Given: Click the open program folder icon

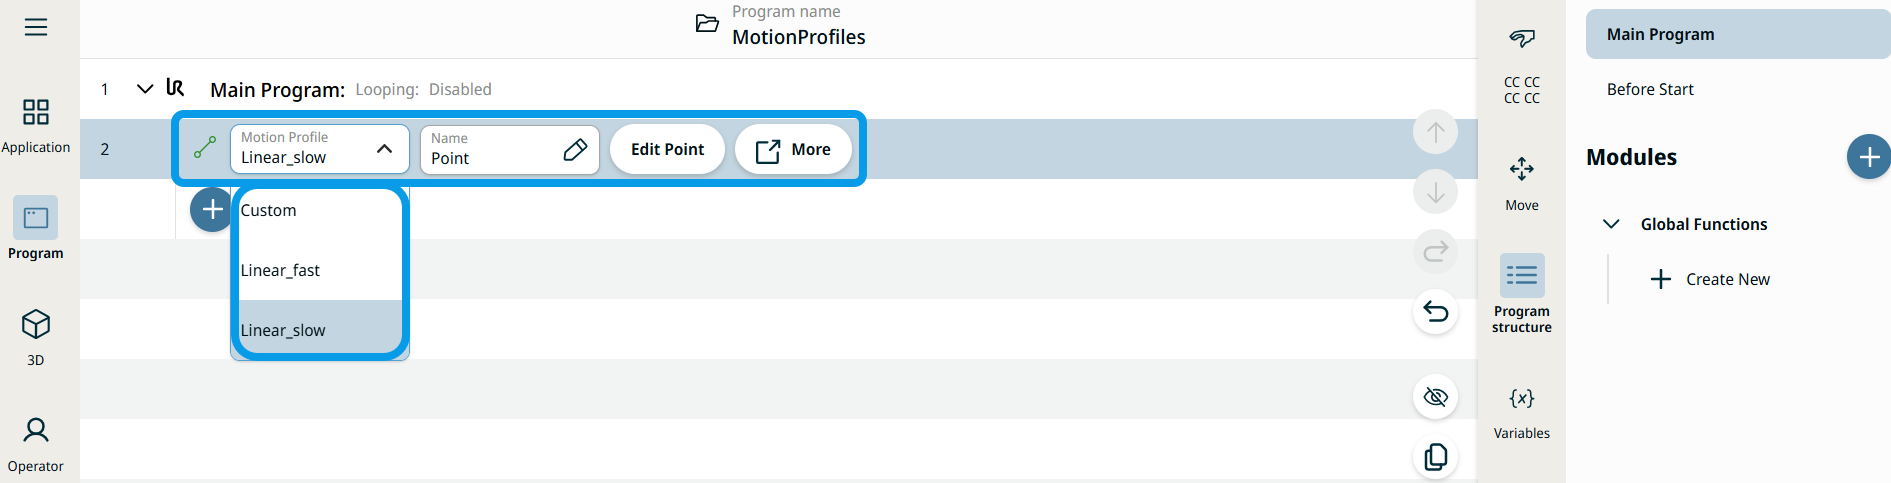Looking at the screenshot, I should pos(707,24).
